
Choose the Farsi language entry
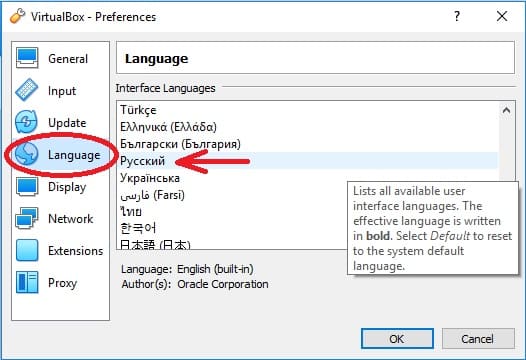pos(233,195)
